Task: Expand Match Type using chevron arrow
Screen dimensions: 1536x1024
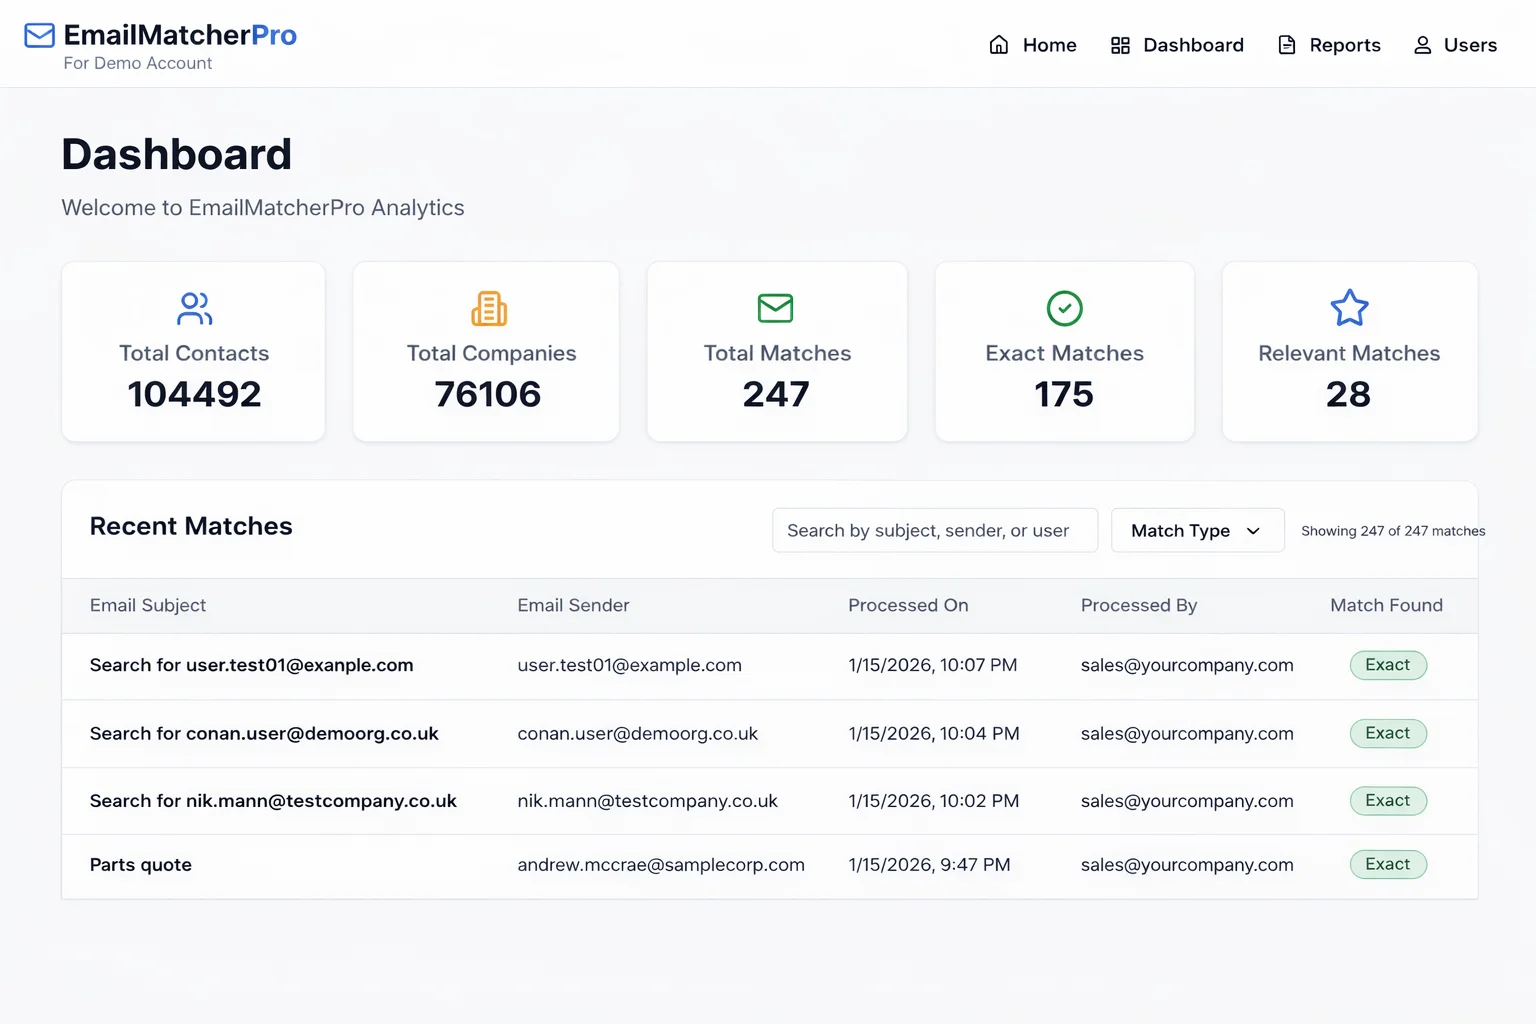Action: (x=1253, y=531)
